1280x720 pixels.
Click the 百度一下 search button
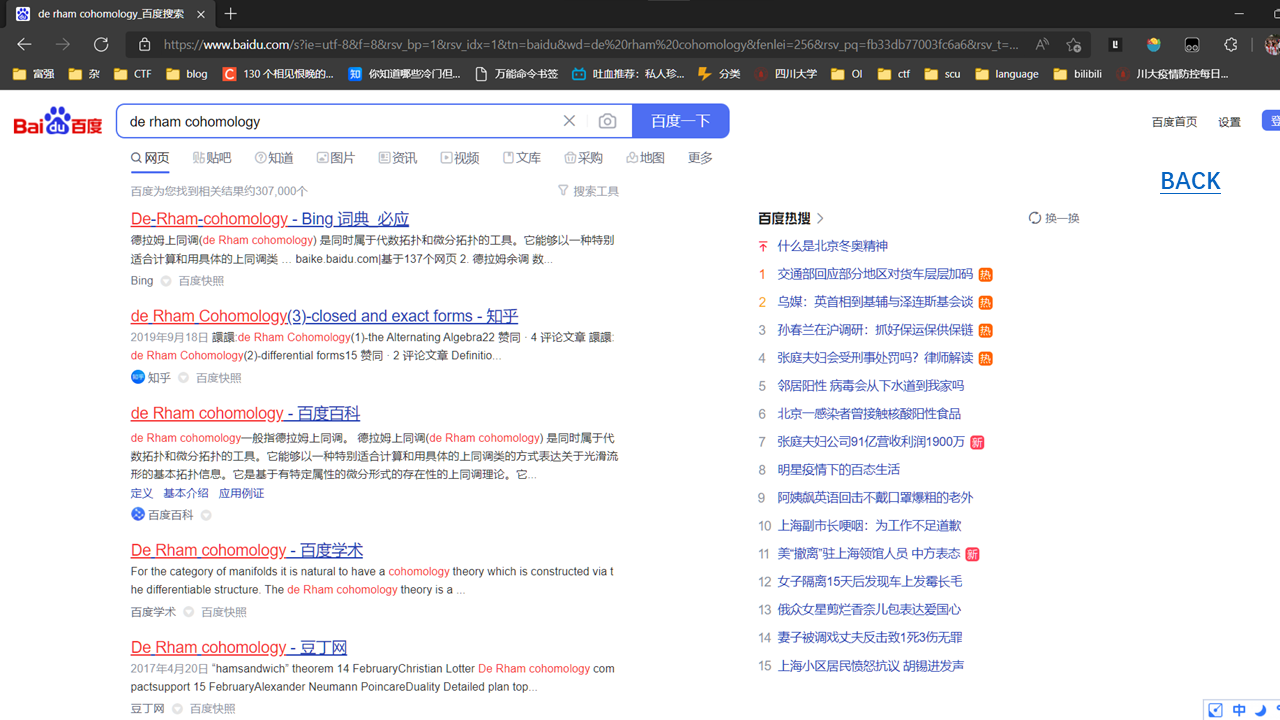pos(681,121)
